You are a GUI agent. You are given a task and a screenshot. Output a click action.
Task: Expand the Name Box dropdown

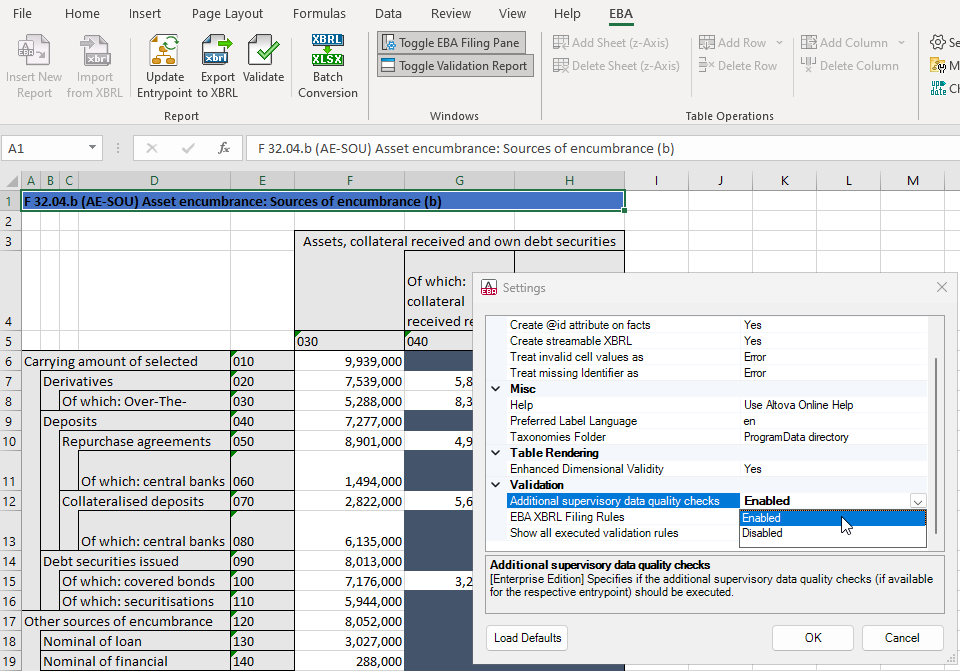point(93,148)
